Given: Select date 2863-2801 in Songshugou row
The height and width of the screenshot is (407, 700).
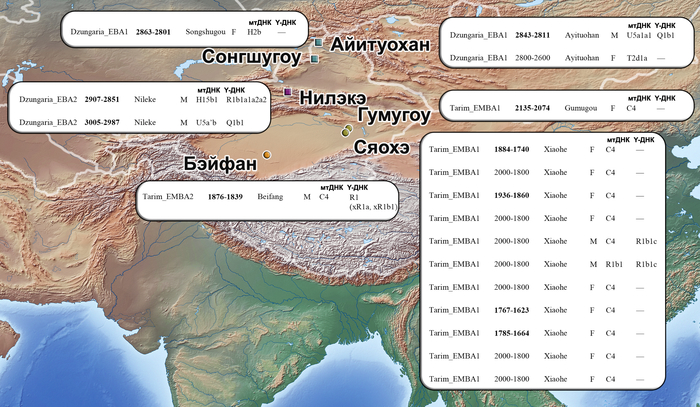Looking at the screenshot, I should point(153,32).
